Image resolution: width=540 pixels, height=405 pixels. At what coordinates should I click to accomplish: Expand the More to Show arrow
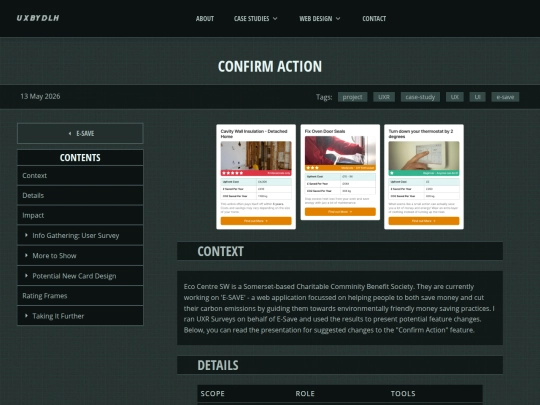26,256
